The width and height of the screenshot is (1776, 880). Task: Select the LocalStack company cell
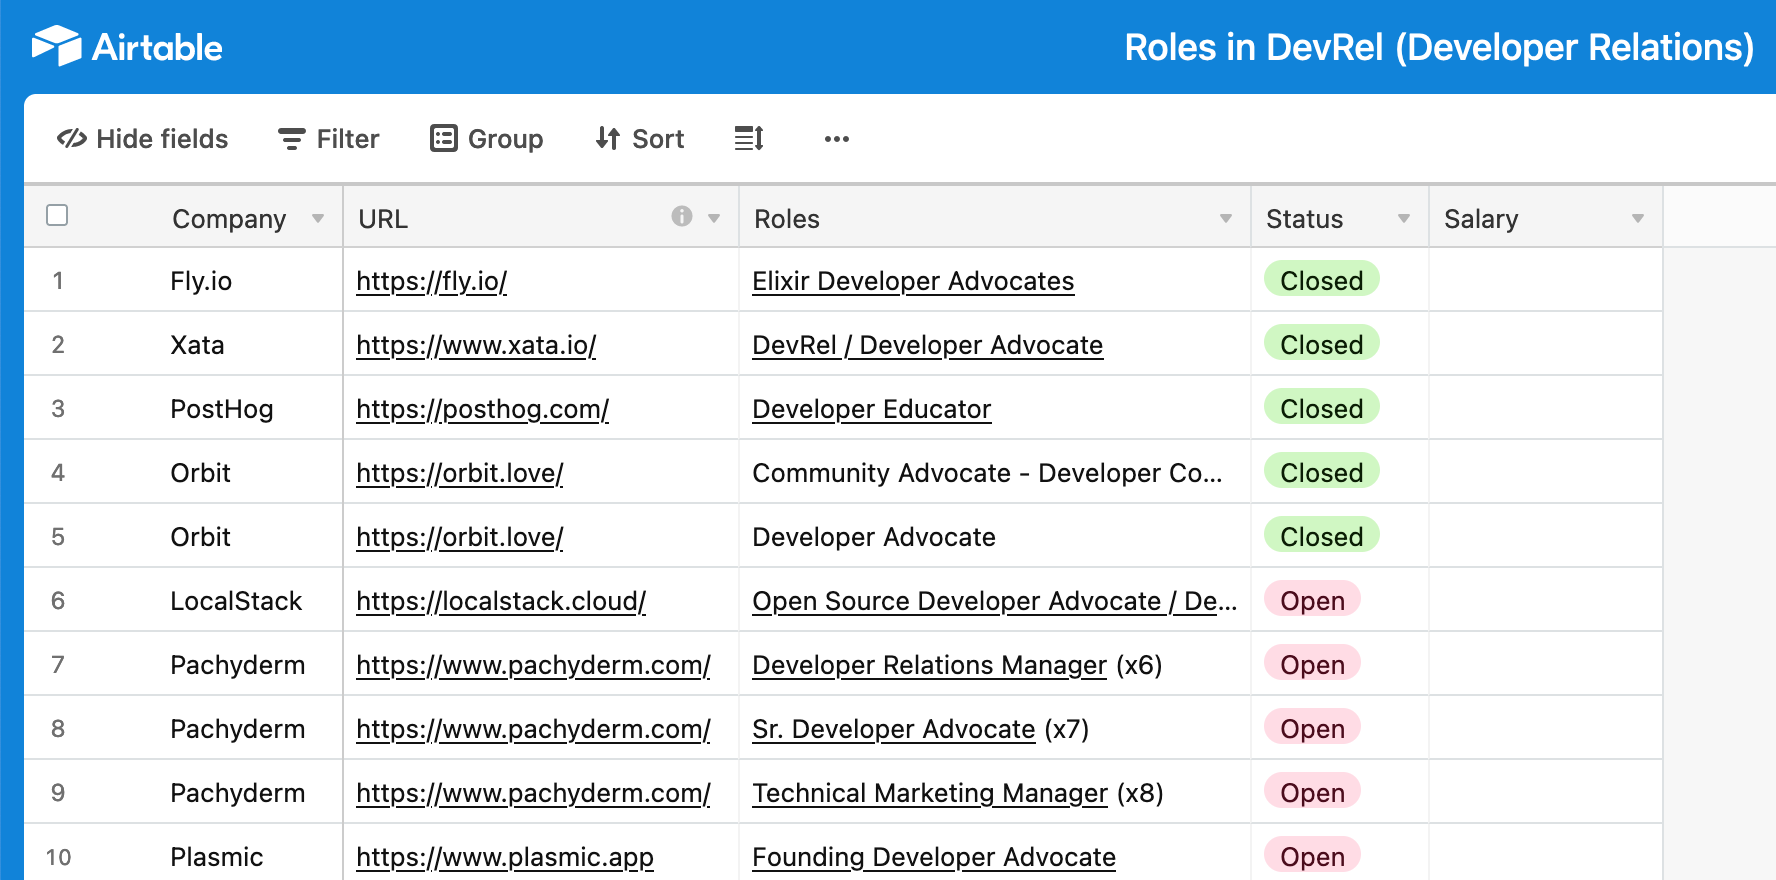click(236, 601)
